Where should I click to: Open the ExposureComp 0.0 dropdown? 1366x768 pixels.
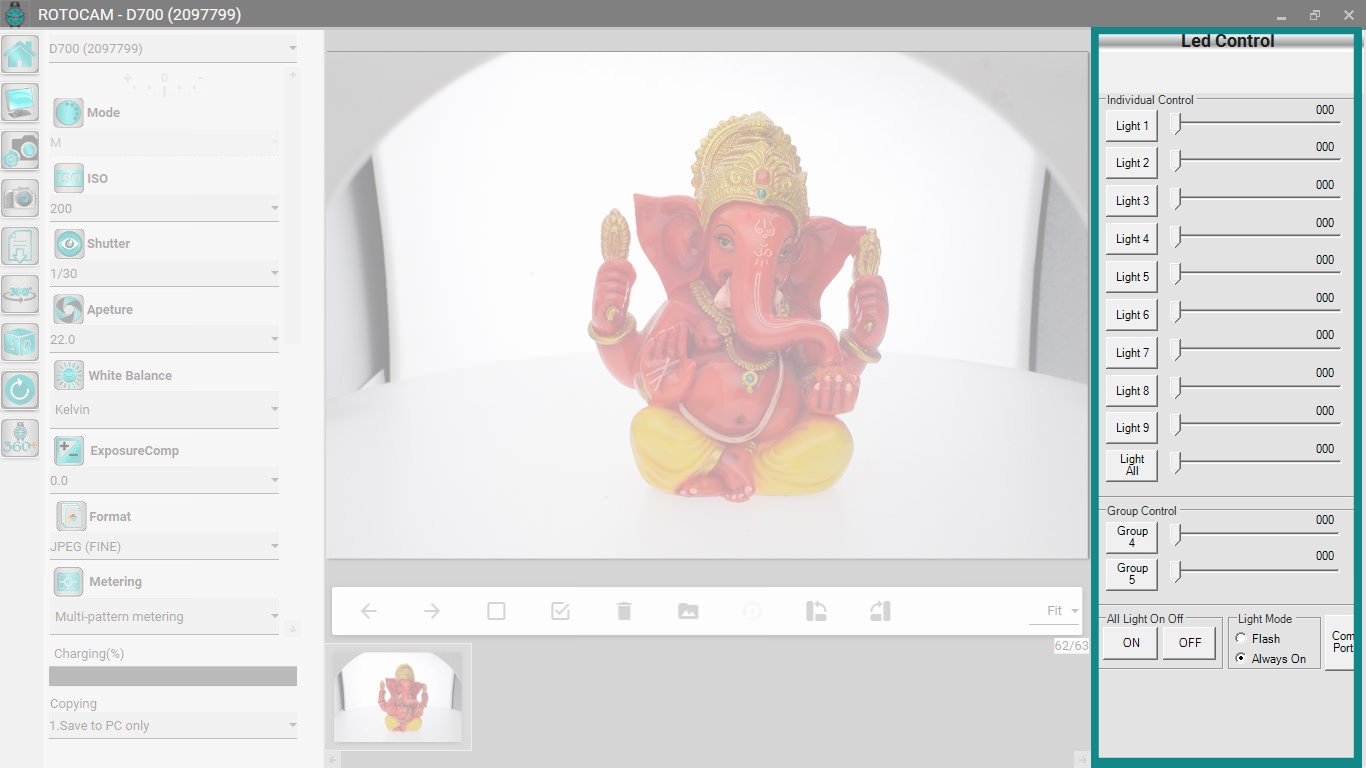164,481
